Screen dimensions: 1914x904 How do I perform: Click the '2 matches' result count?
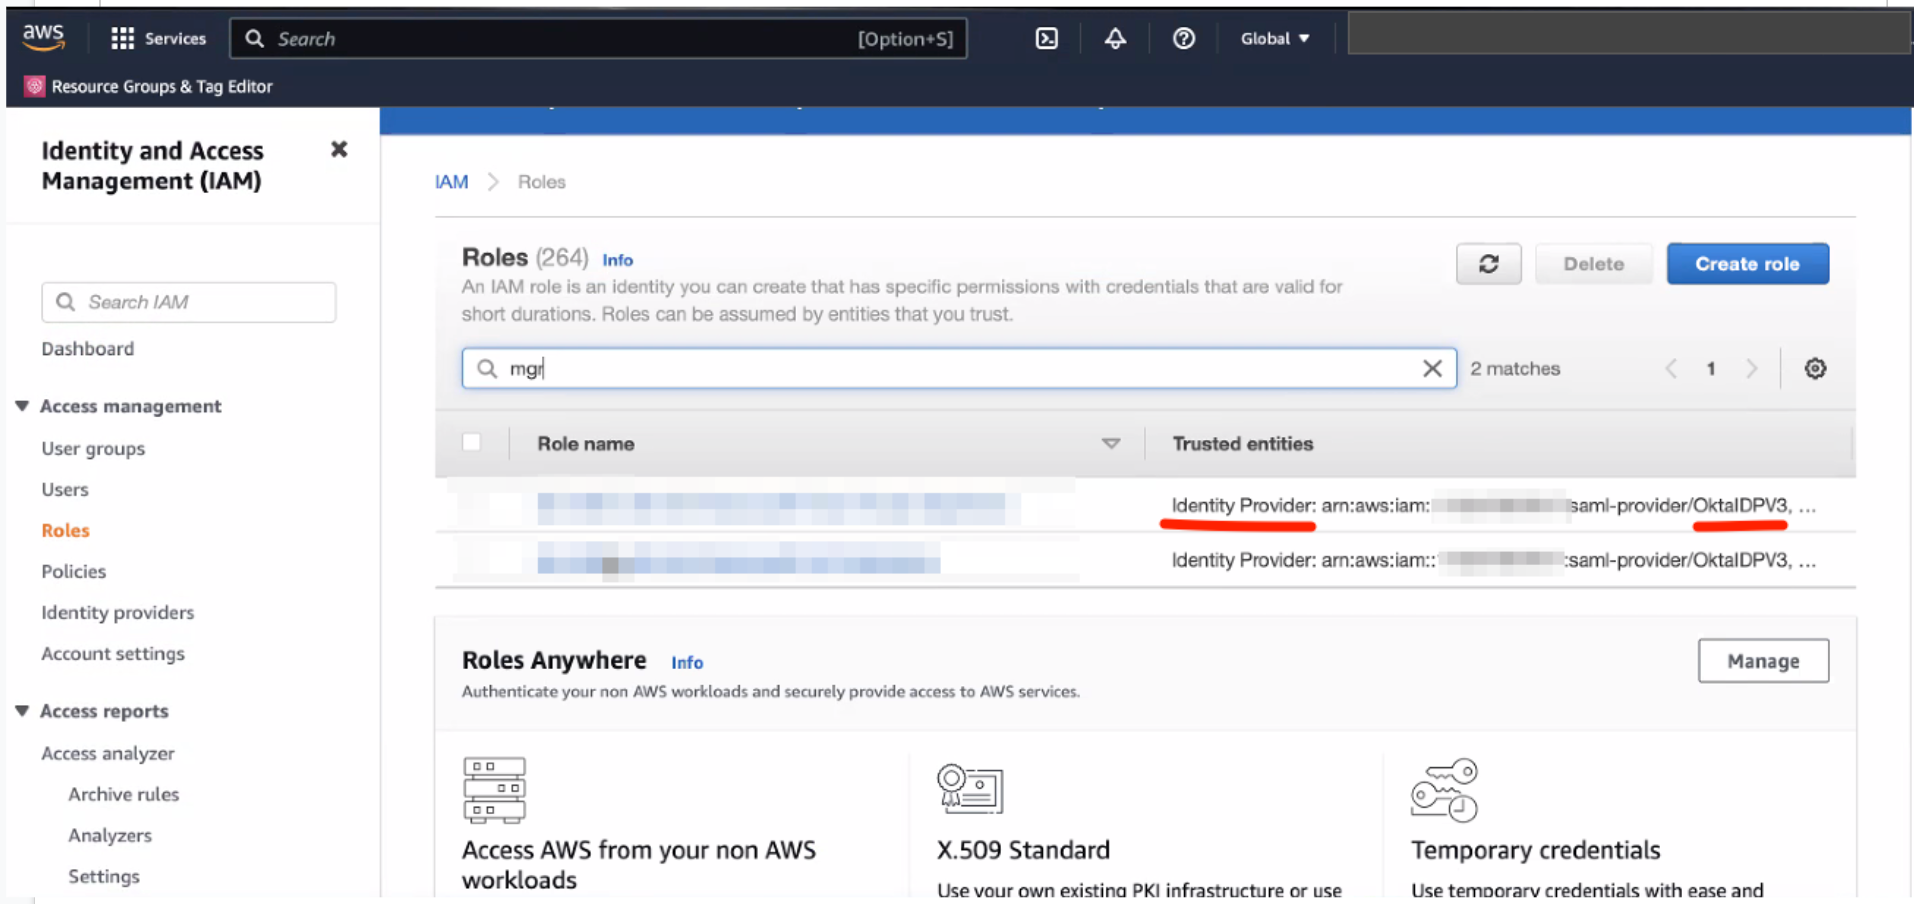pyautogui.click(x=1515, y=368)
